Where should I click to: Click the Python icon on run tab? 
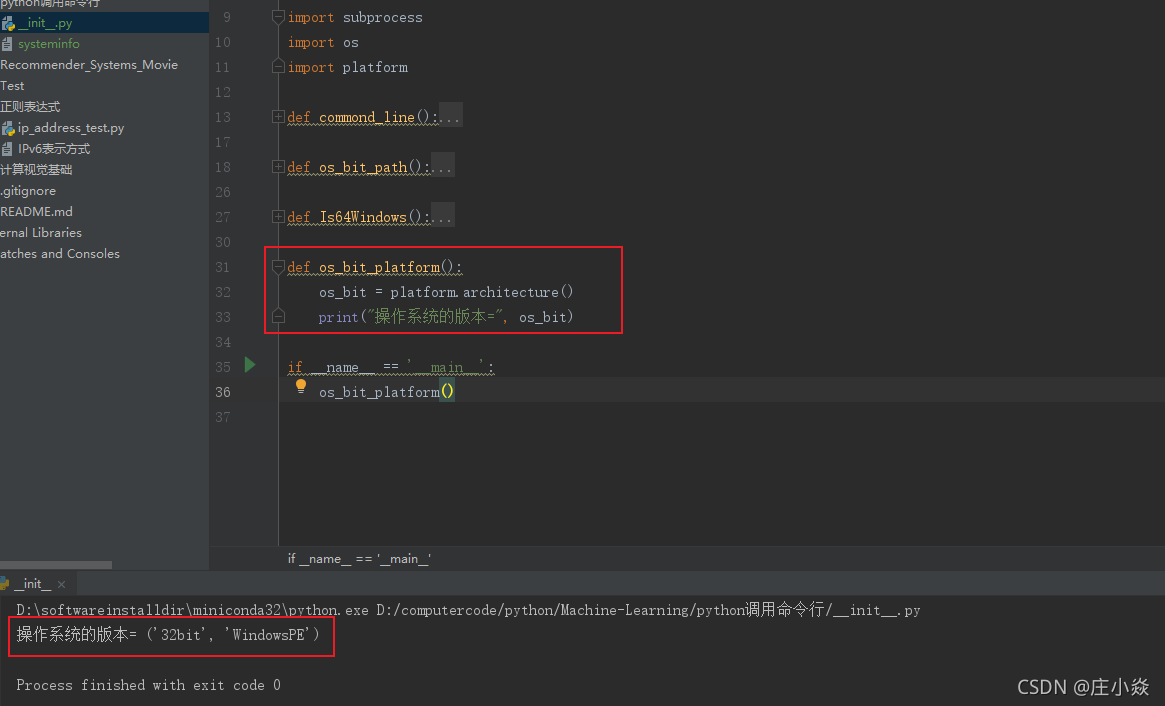4,584
